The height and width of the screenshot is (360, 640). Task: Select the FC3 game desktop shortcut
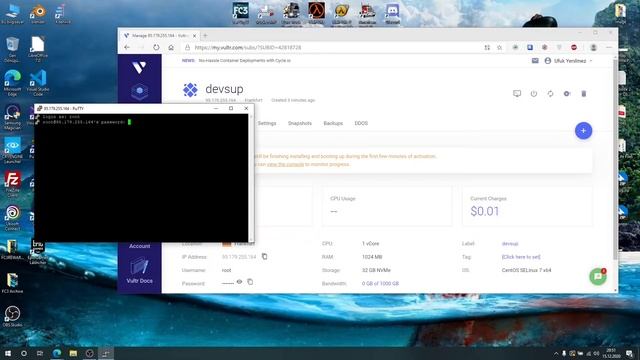coord(241,13)
